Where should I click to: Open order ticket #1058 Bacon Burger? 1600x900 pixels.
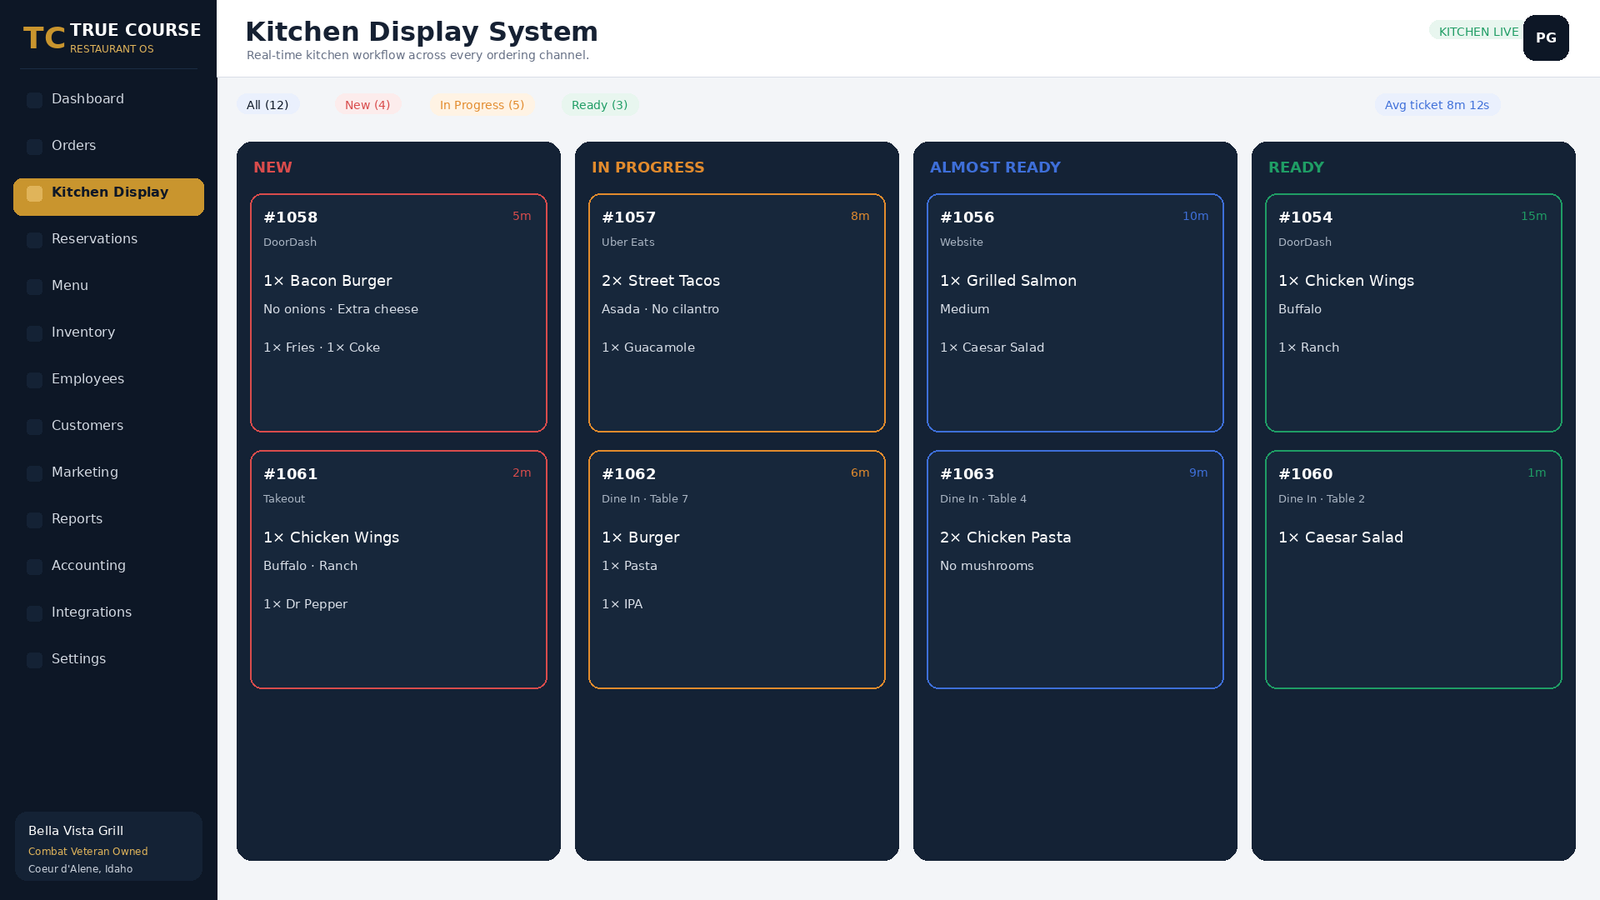(x=398, y=313)
